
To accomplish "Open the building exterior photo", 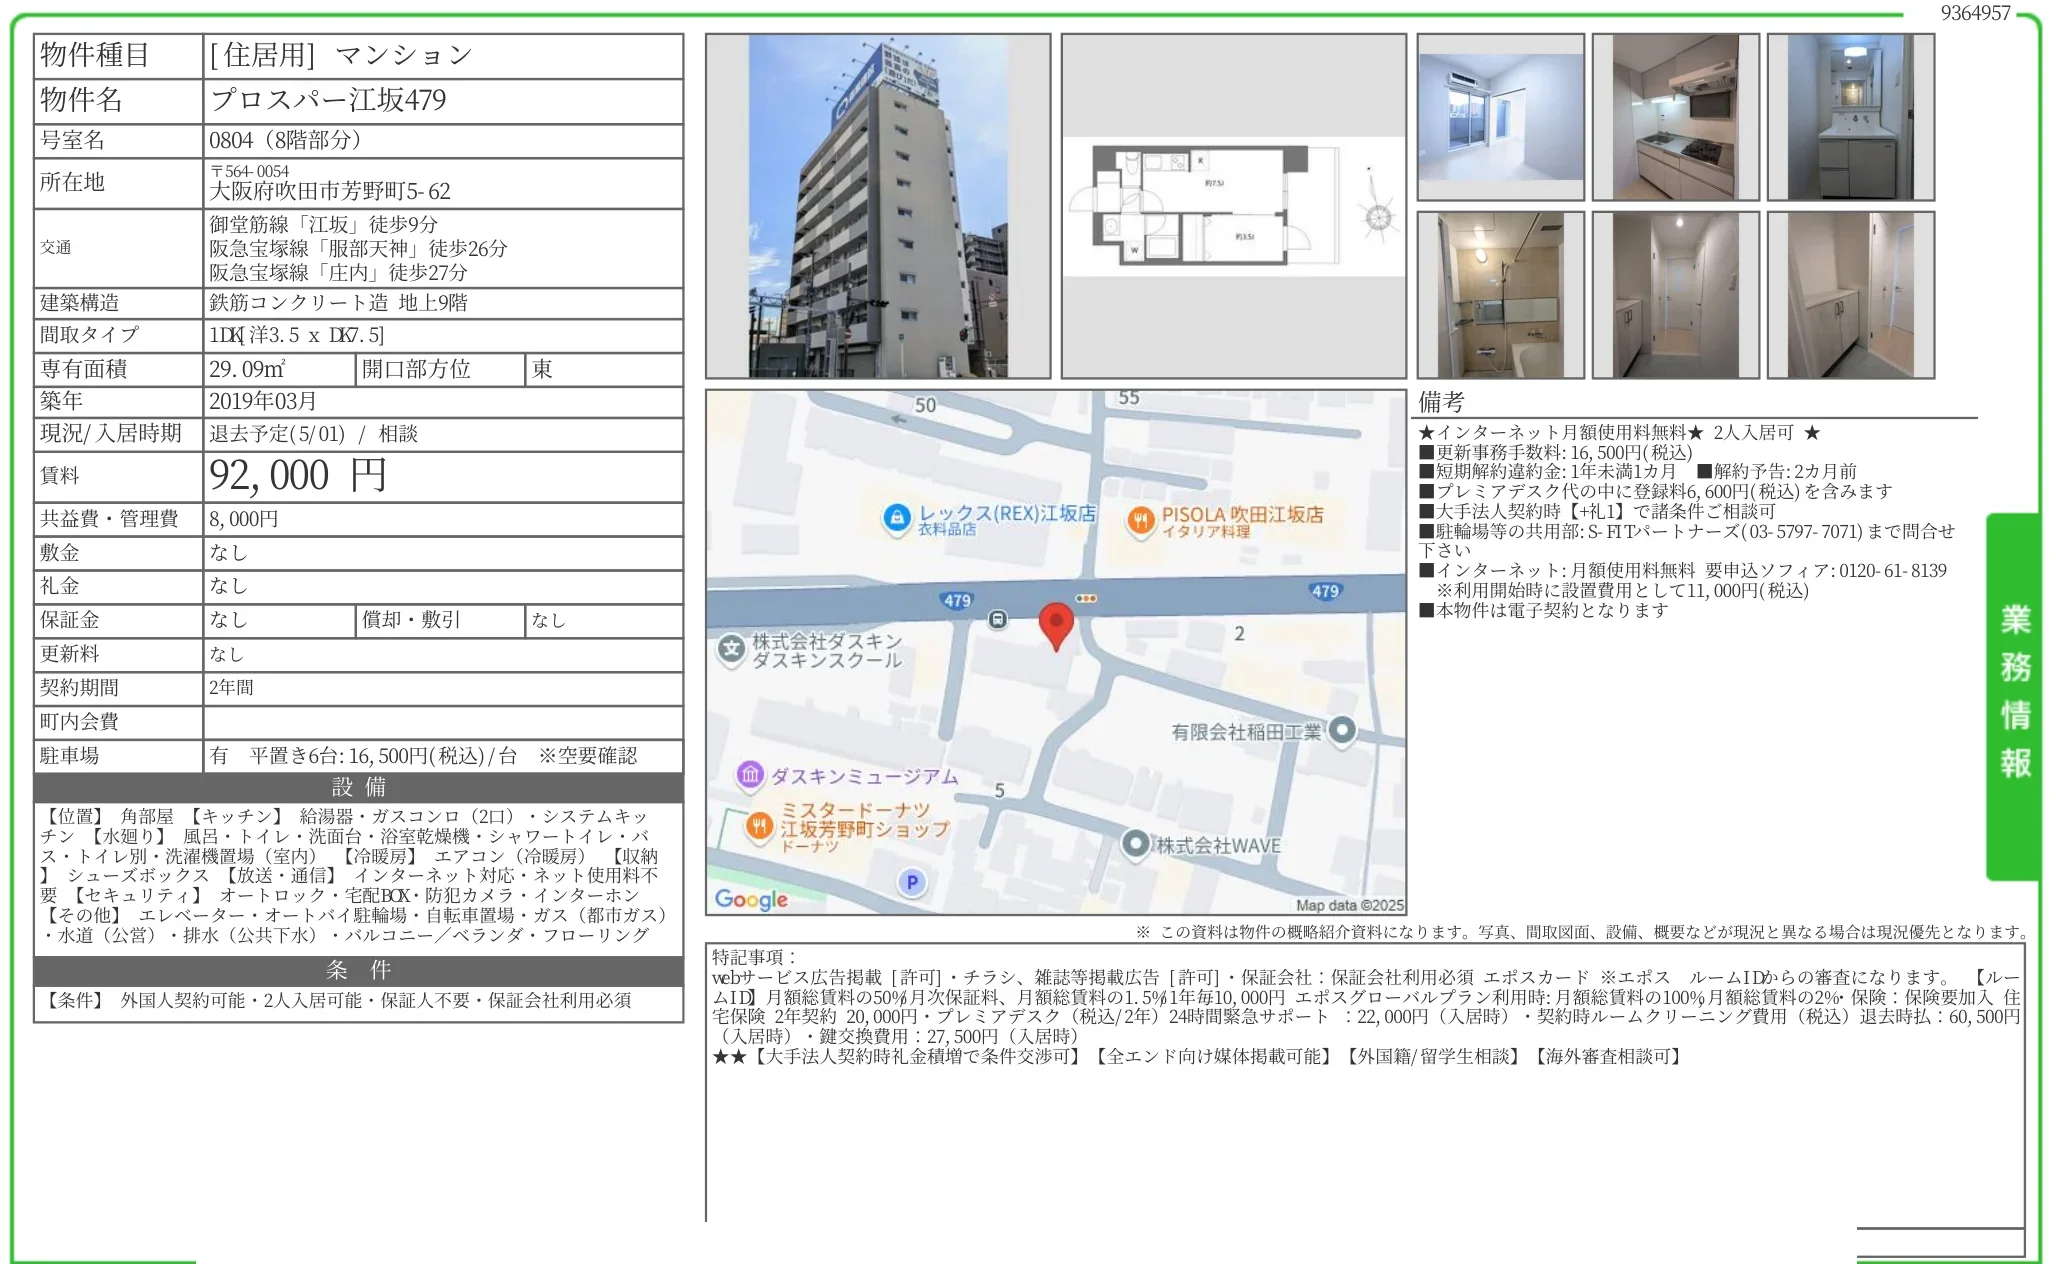I will tap(878, 205).
